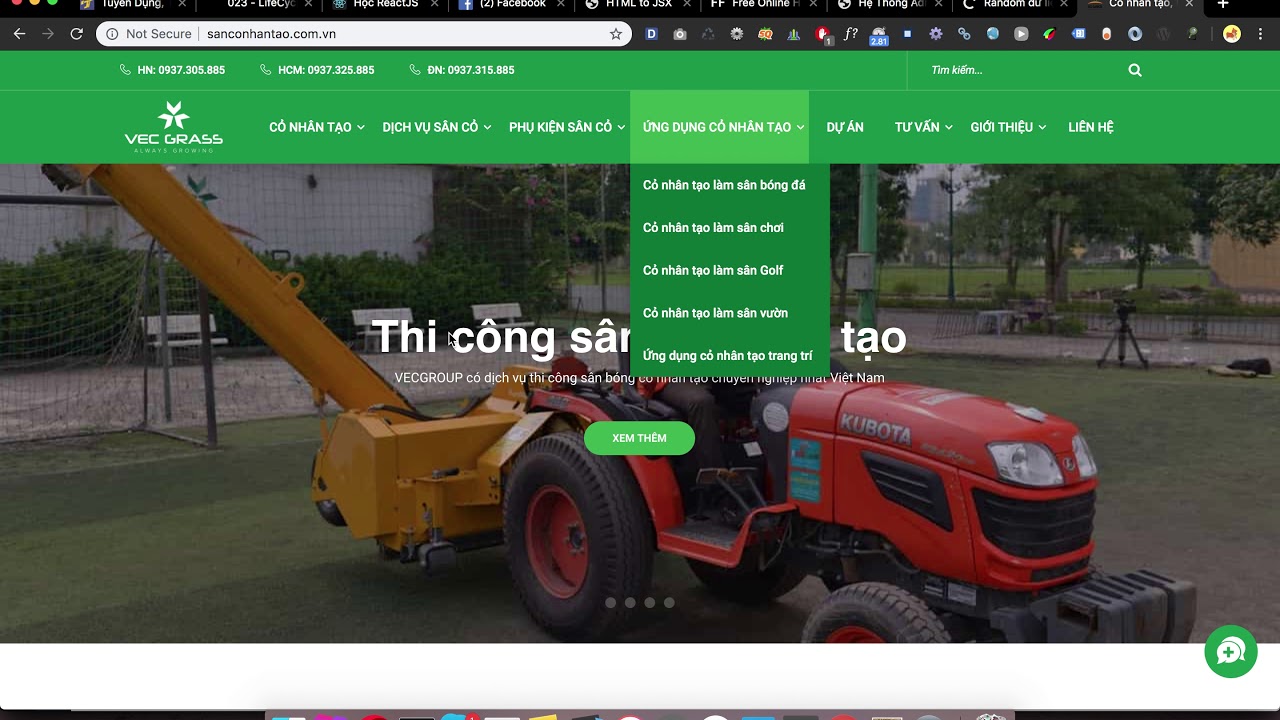Call the HCM: 0937.325.885 phone link
Viewport: 1280px width, 720px height.
click(x=317, y=70)
